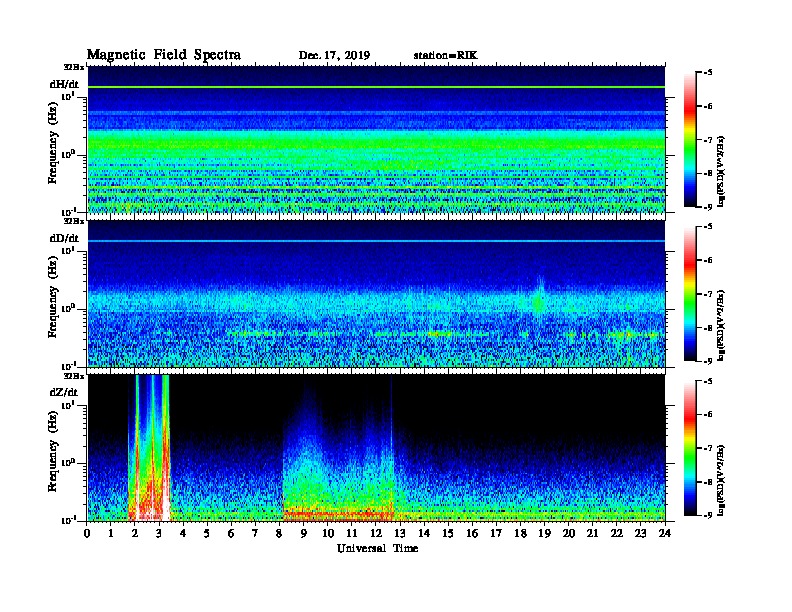Click hour 23 on the time axis
Image resolution: width=792 pixels, height=612 pixels.
tap(640, 533)
